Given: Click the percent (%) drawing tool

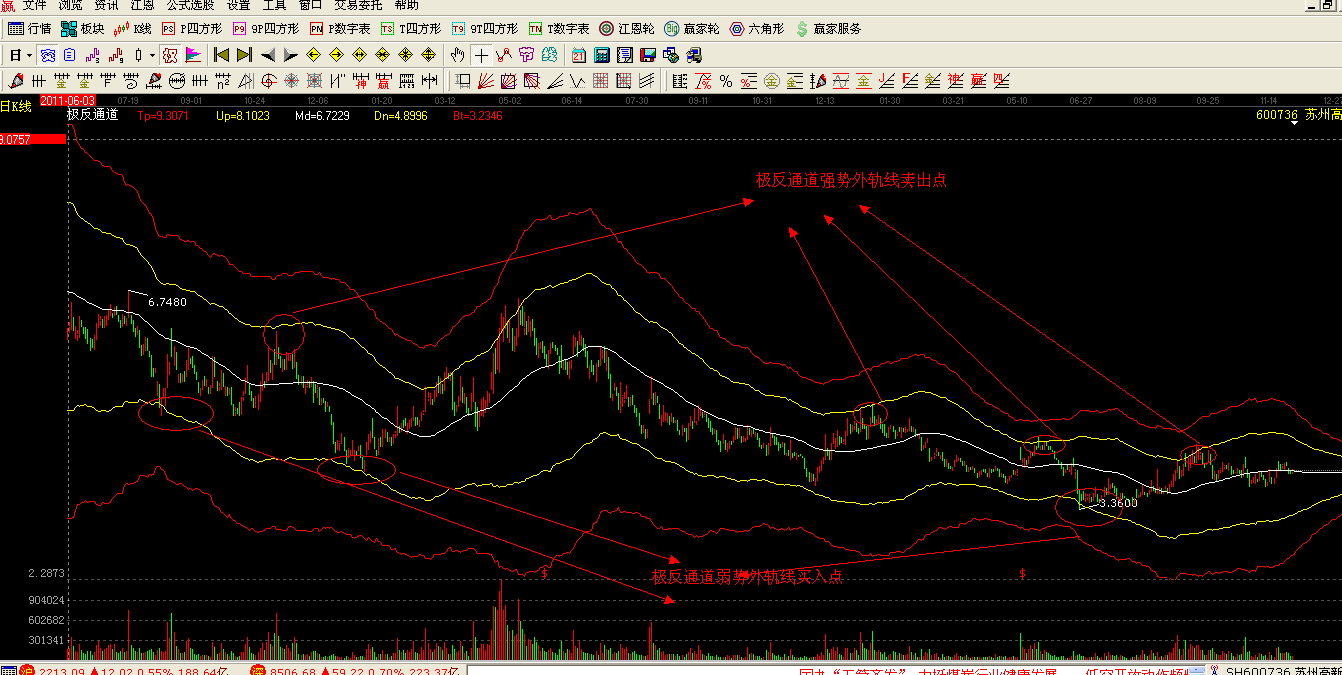Looking at the screenshot, I should click(725, 81).
